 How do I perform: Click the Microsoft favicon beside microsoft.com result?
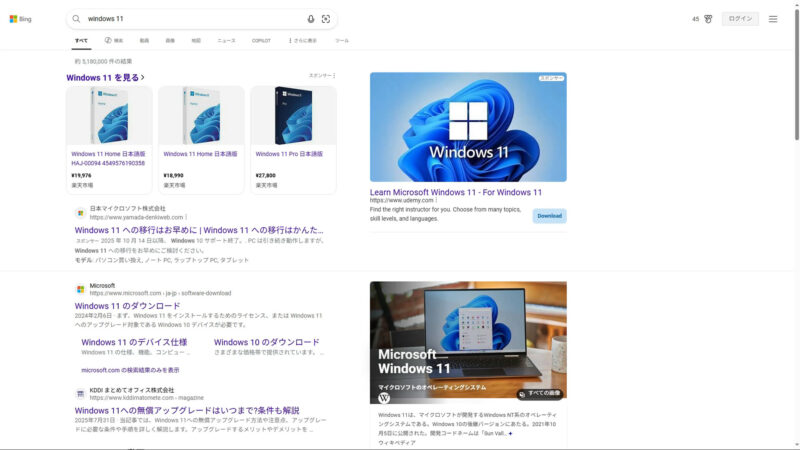click(x=80, y=289)
